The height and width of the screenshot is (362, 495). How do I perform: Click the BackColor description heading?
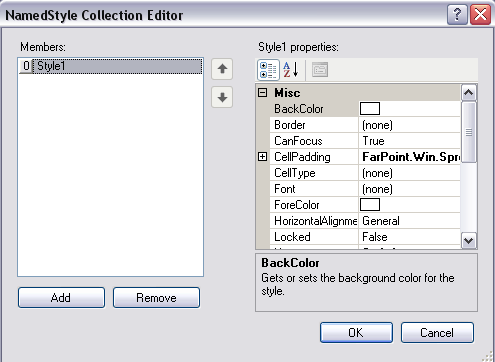[x=290, y=263]
